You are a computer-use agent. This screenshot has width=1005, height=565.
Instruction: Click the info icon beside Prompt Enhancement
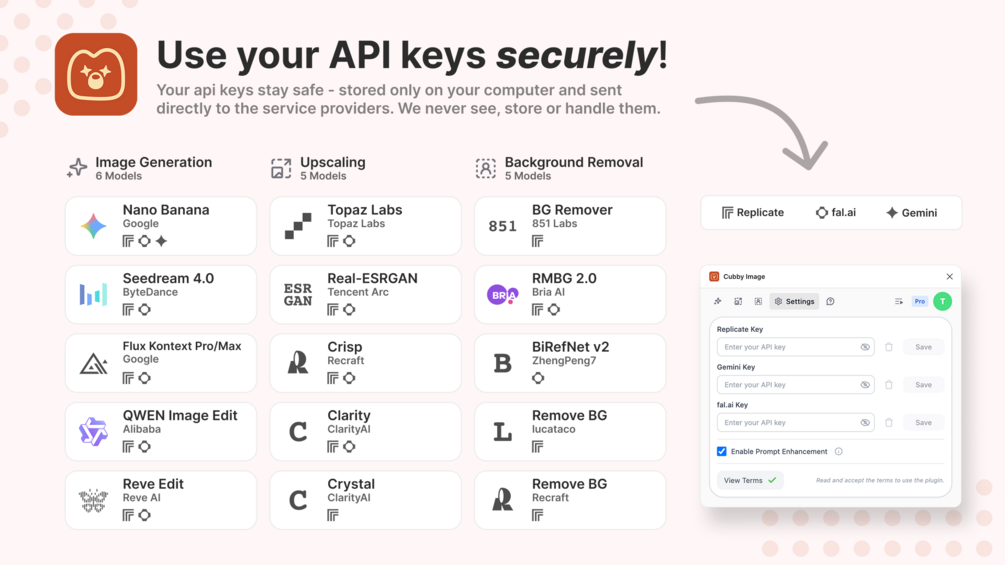coord(839,452)
